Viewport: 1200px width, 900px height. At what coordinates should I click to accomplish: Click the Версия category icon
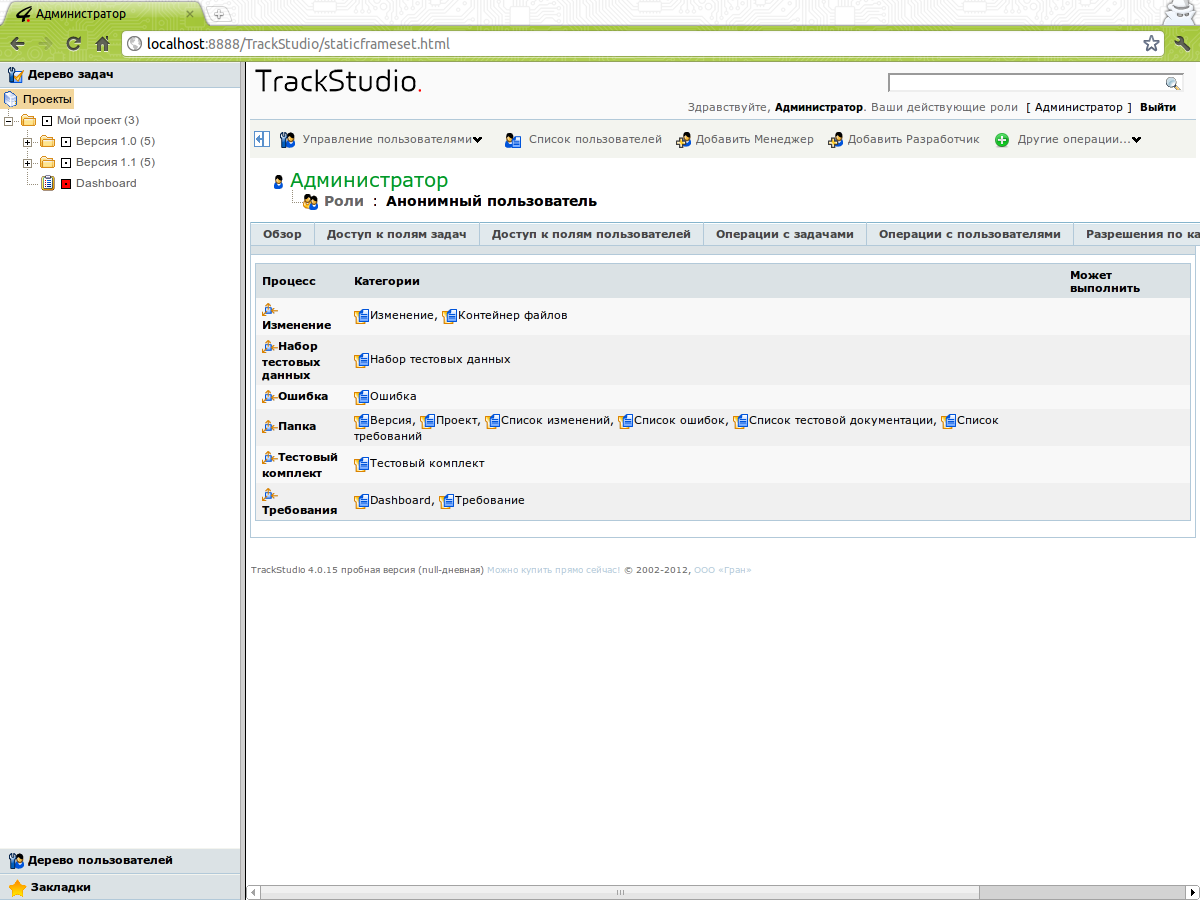(362, 421)
